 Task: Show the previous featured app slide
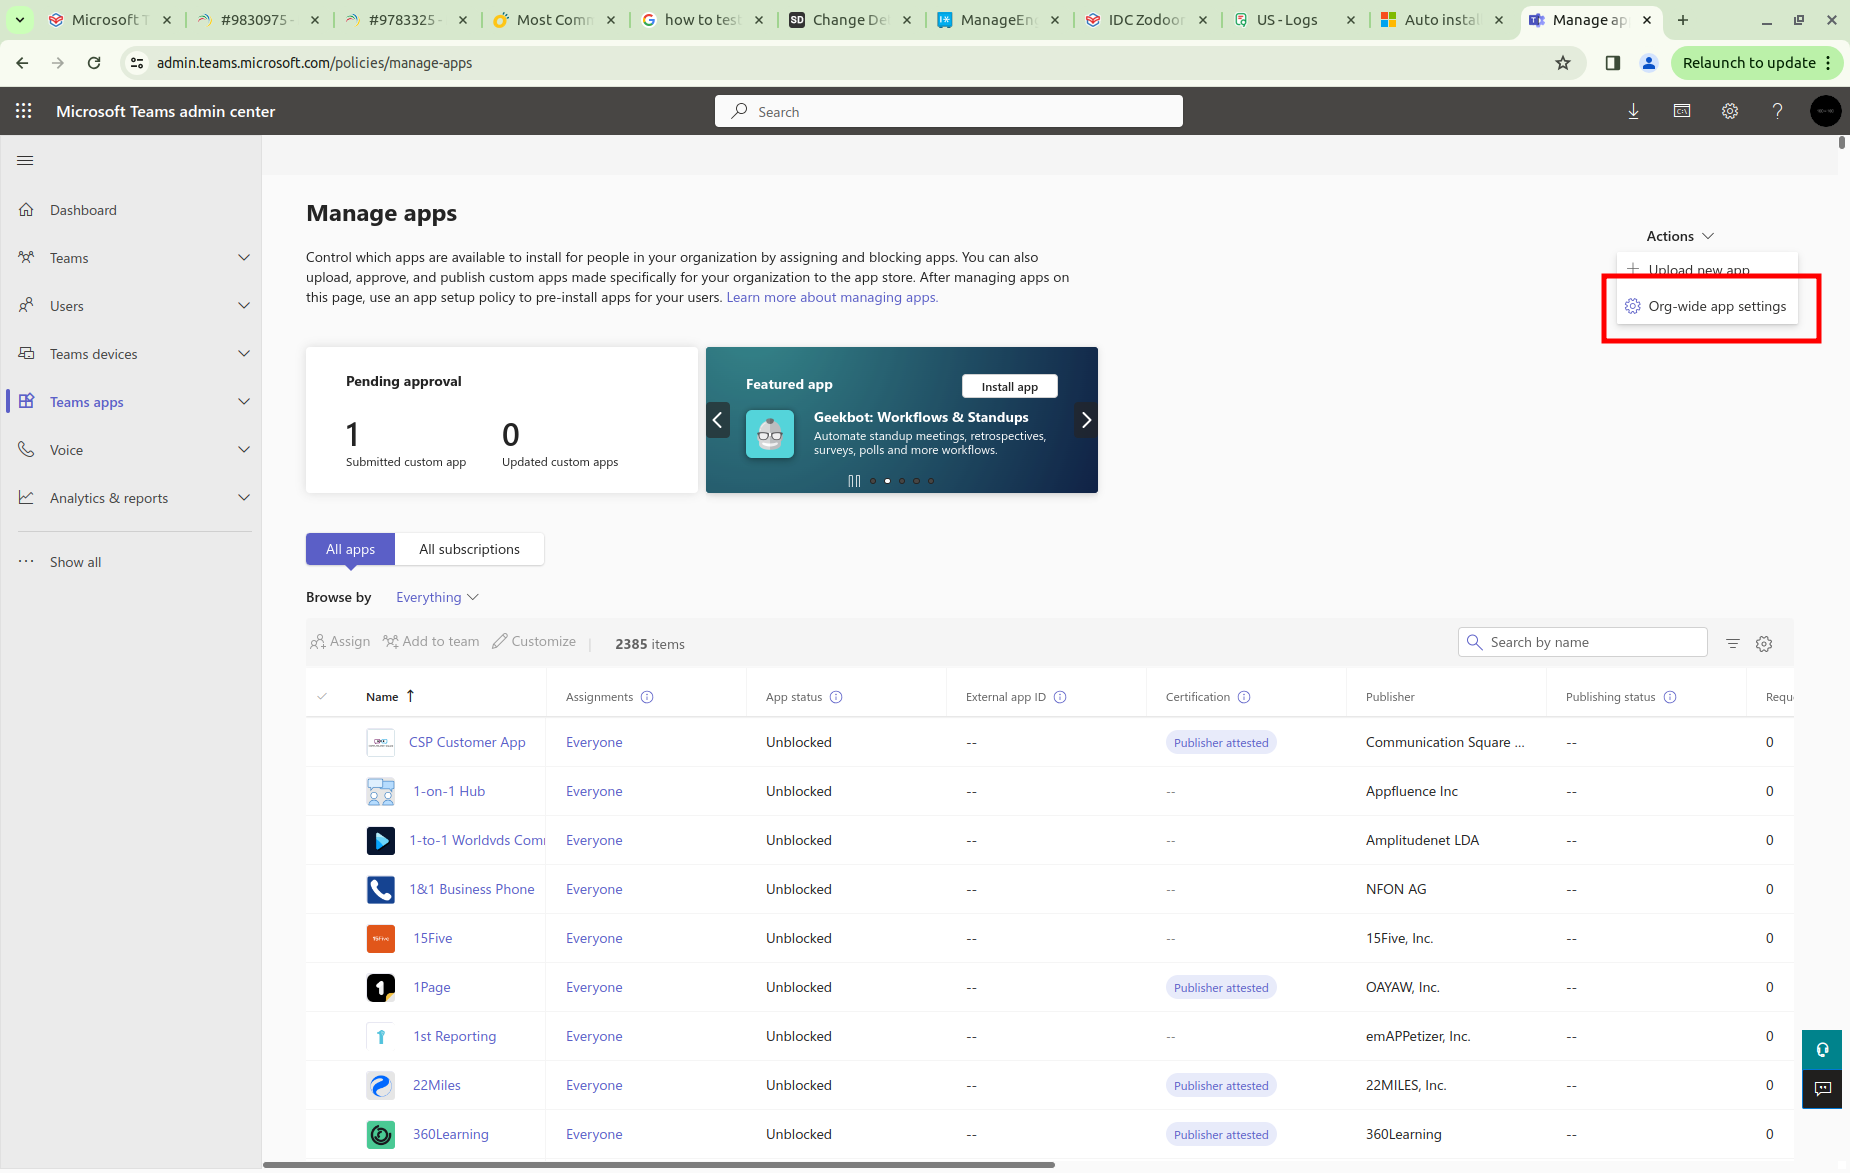coord(718,420)
